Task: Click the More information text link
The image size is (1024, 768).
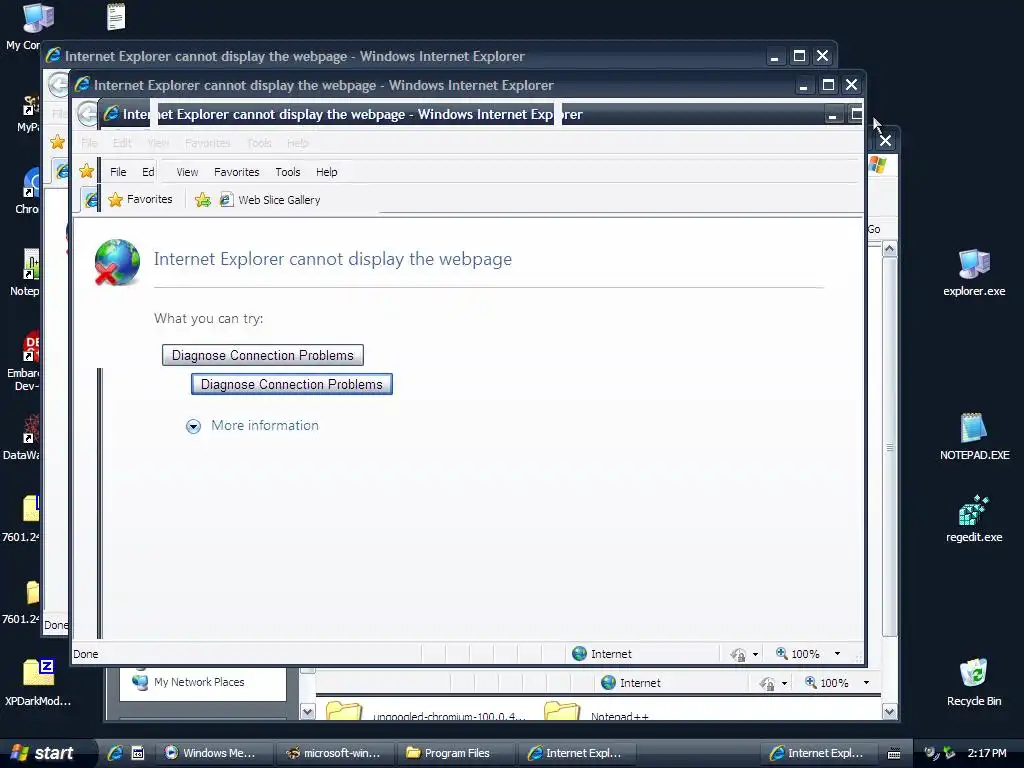Action: 264,425
